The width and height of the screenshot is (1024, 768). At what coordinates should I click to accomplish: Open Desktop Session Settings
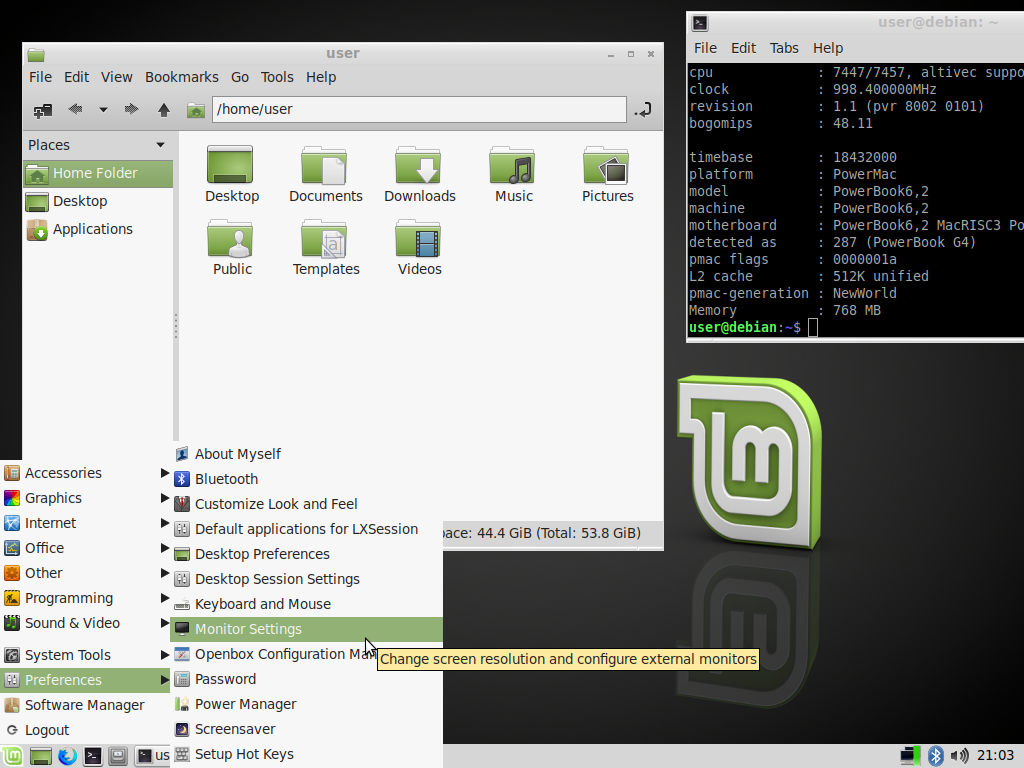306,579
